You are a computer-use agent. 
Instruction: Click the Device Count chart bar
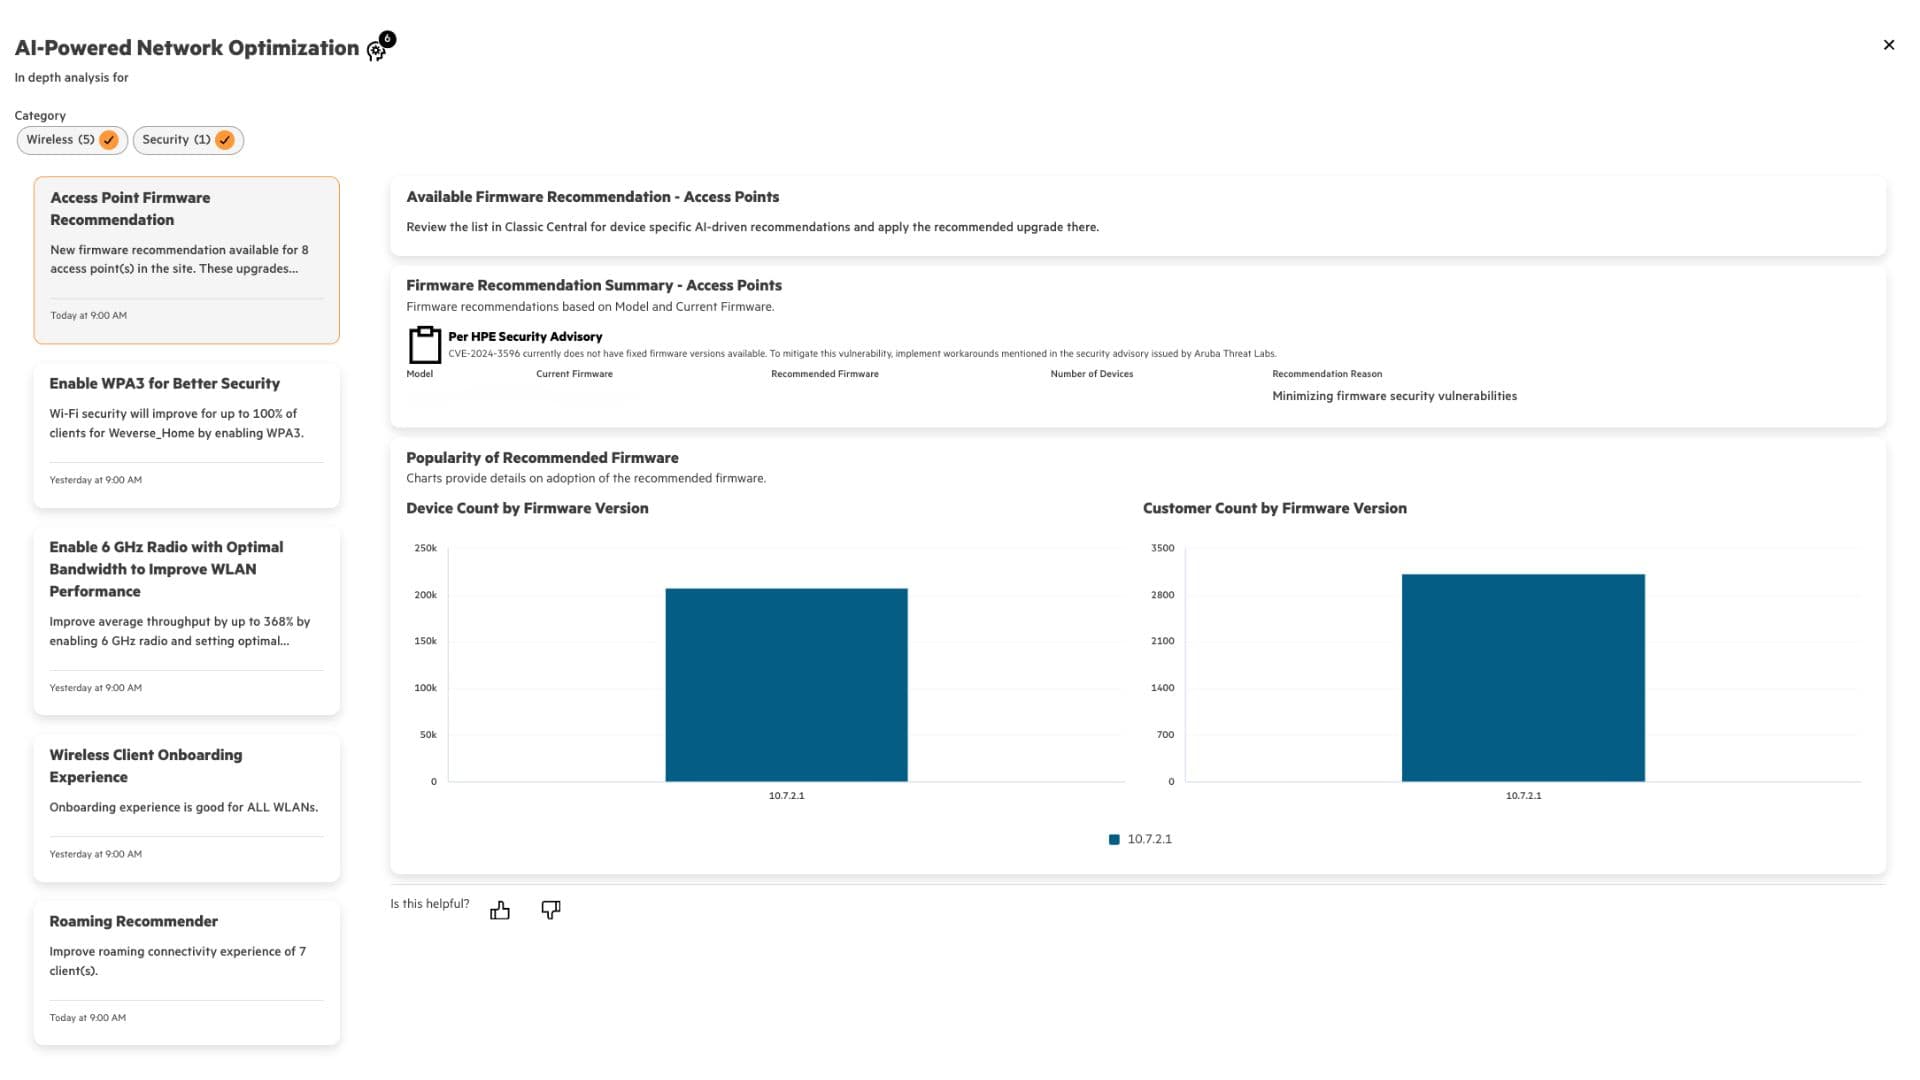[786, 685]
